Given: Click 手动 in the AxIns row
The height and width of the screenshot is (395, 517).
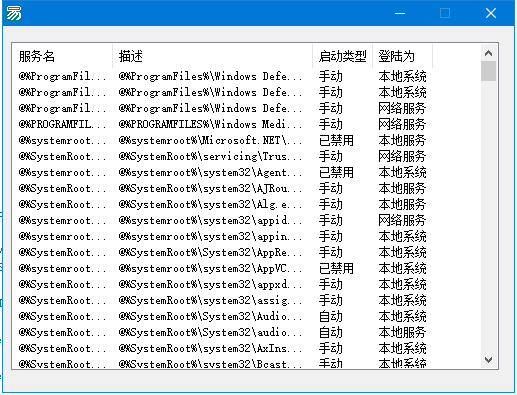Looking at the screenshot, I should (330, 348).
